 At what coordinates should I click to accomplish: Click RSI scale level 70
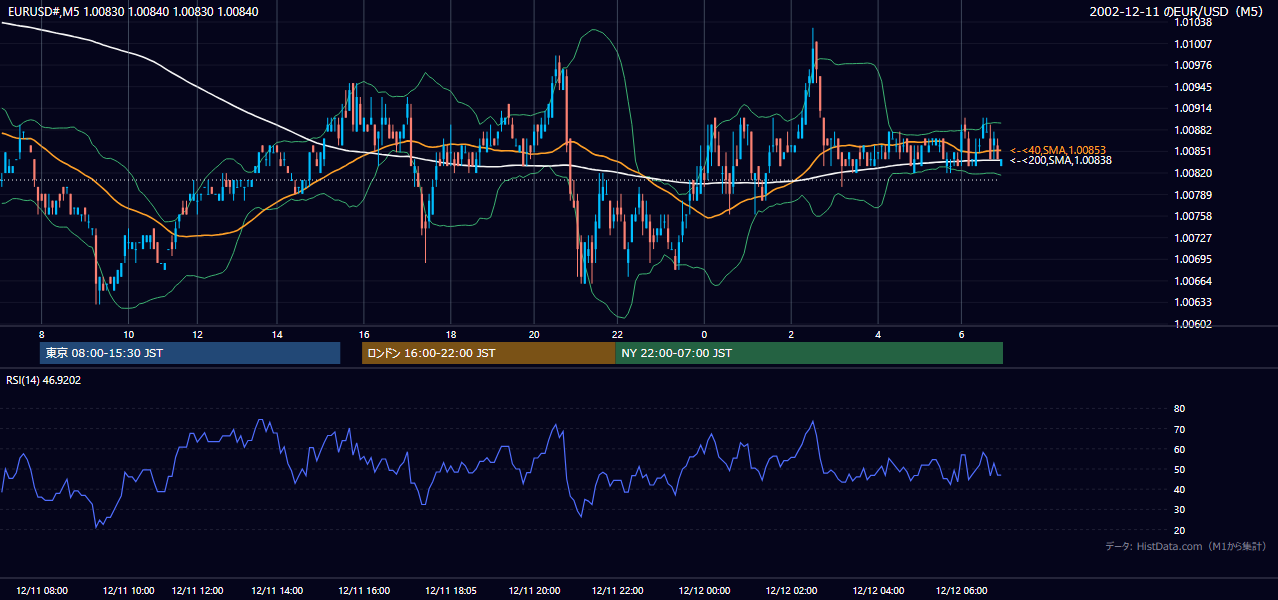1179,429
